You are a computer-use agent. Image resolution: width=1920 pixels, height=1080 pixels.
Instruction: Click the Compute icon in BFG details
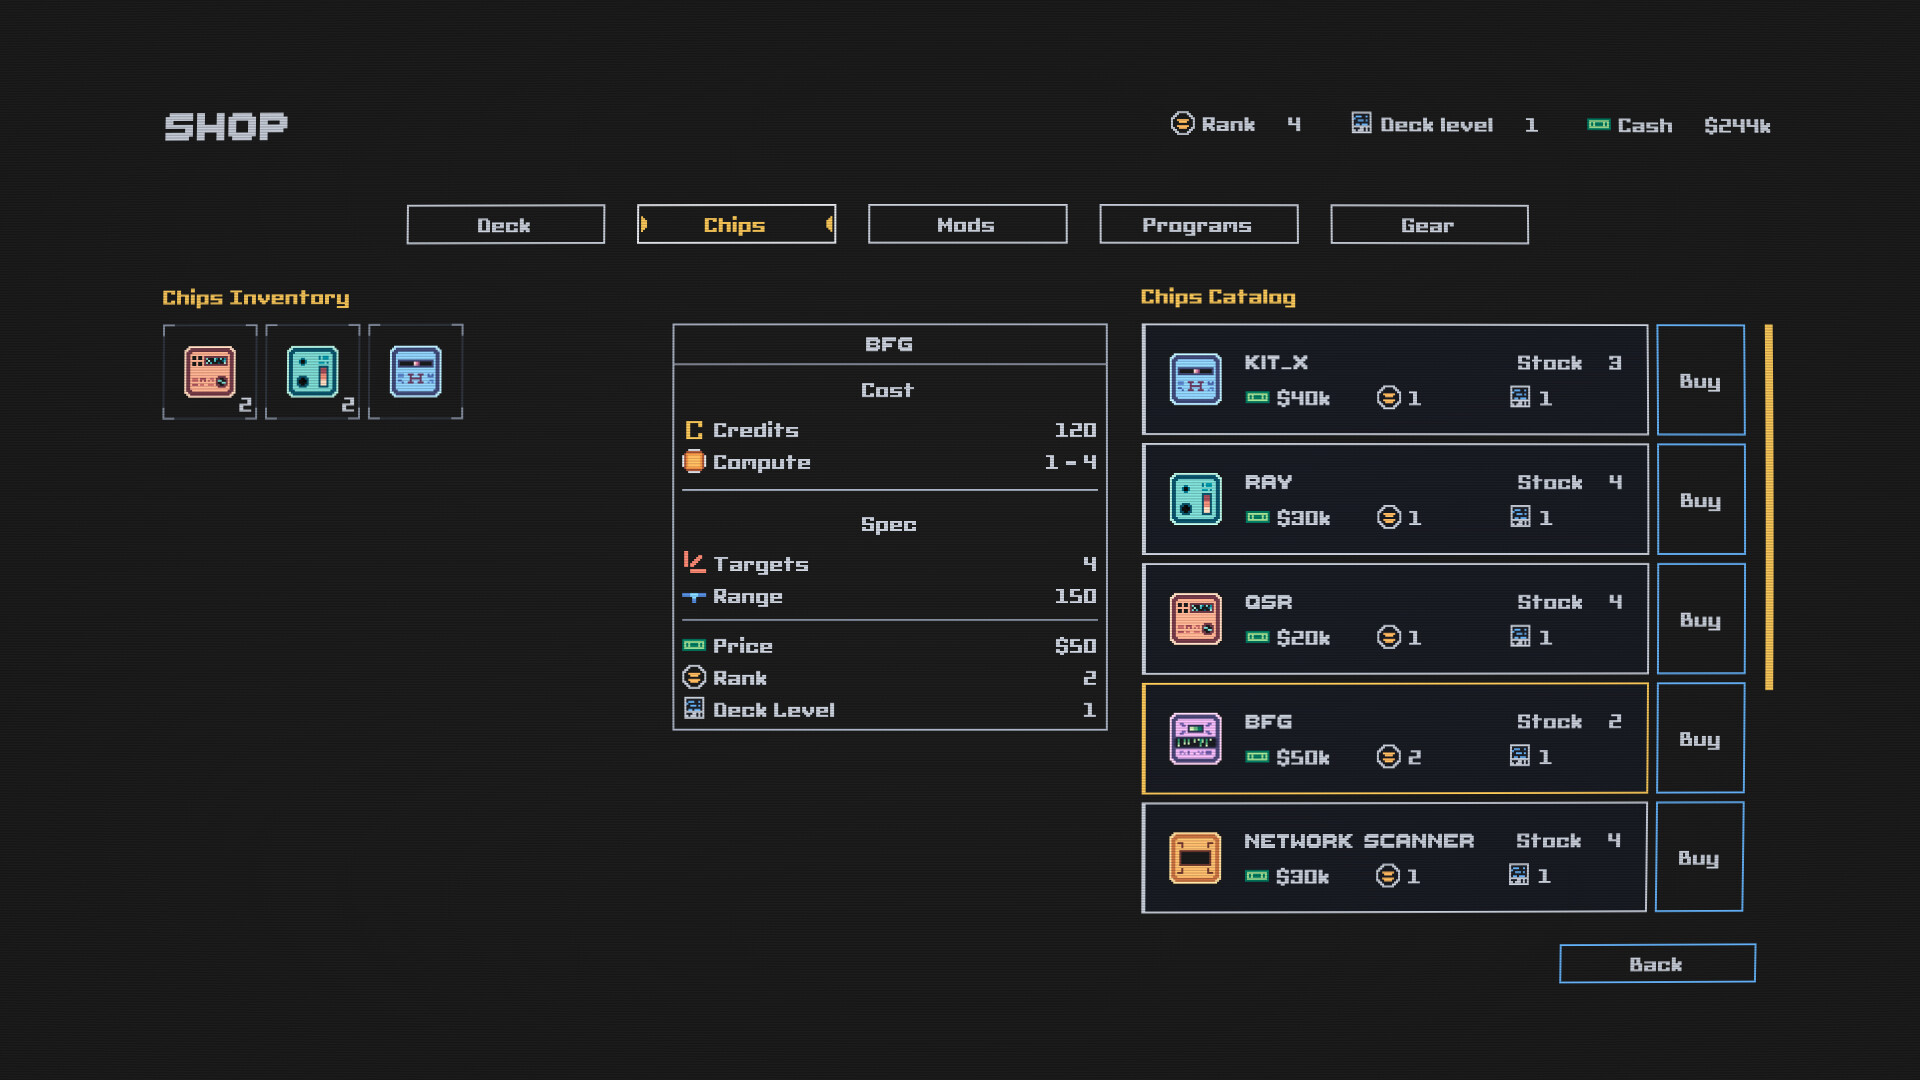(x=694, y=462)
